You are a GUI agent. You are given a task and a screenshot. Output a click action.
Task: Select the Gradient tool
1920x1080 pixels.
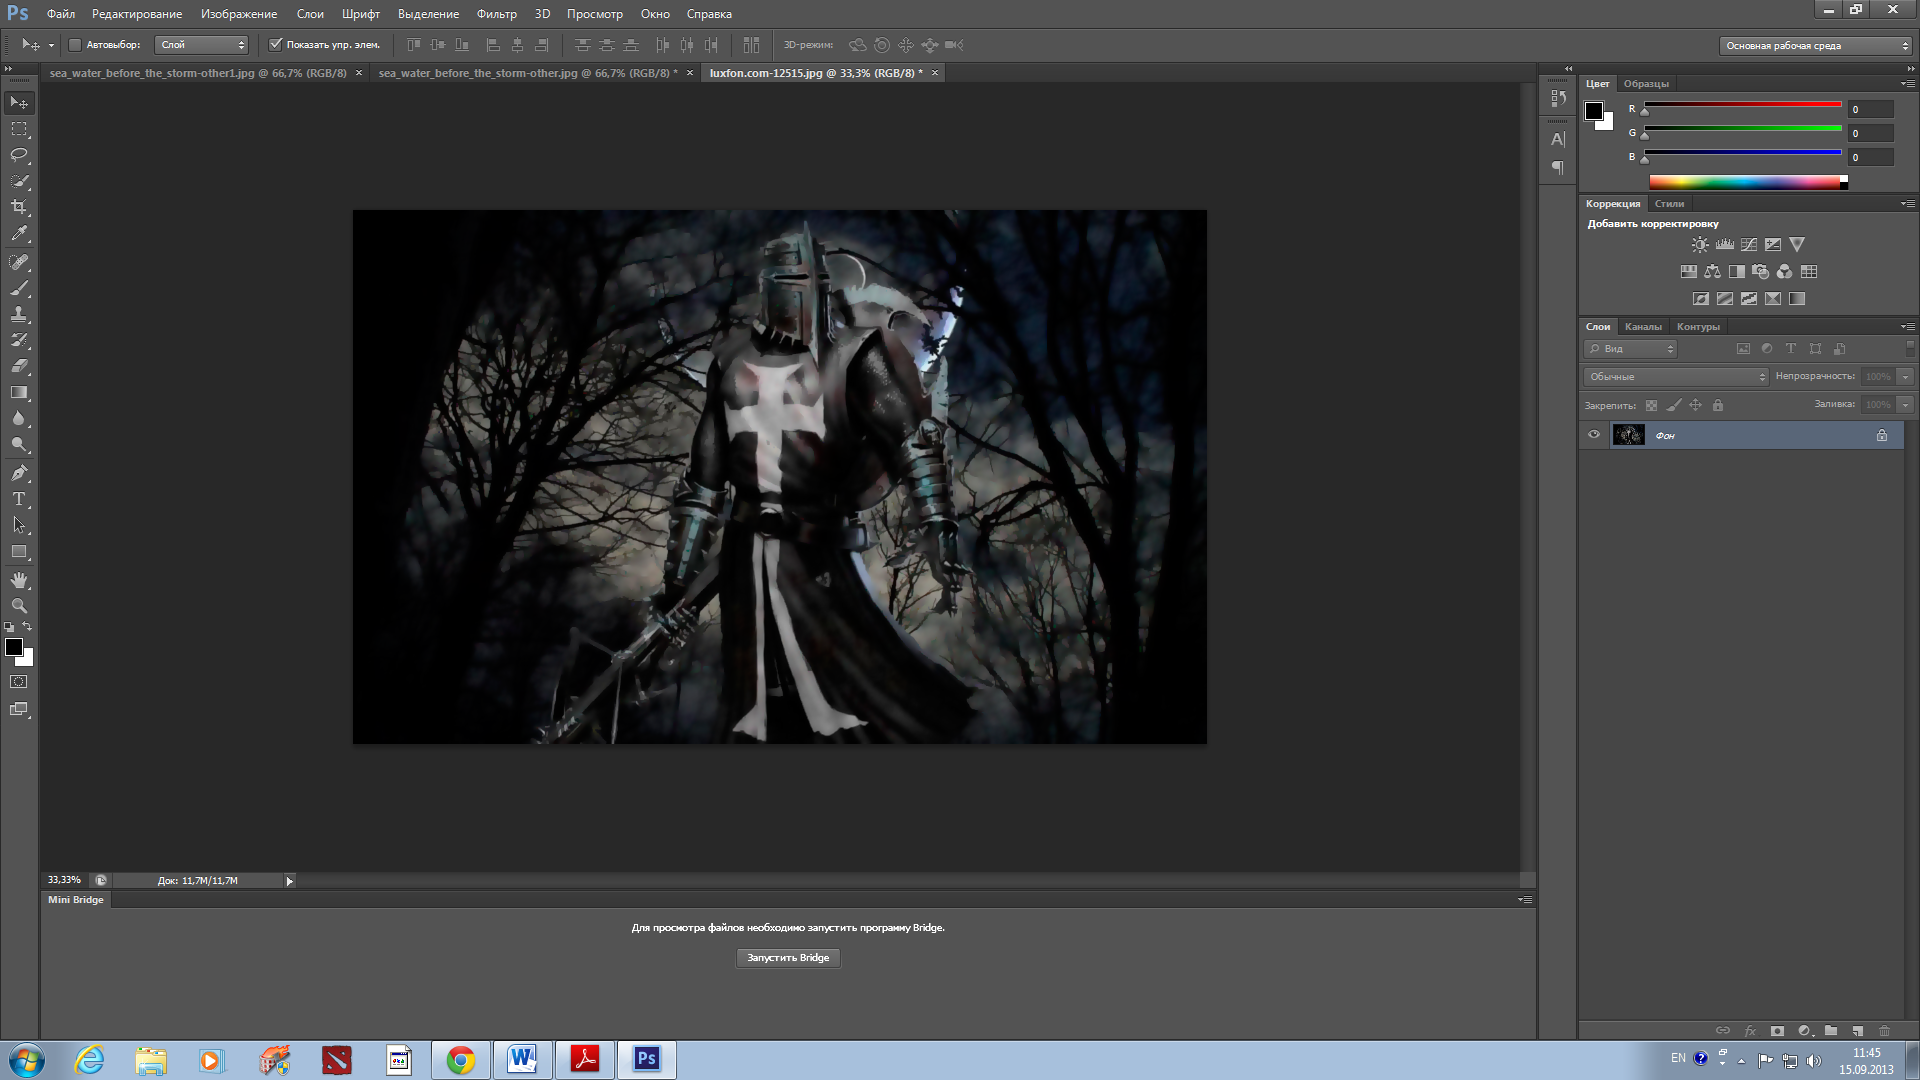[19, 392]
